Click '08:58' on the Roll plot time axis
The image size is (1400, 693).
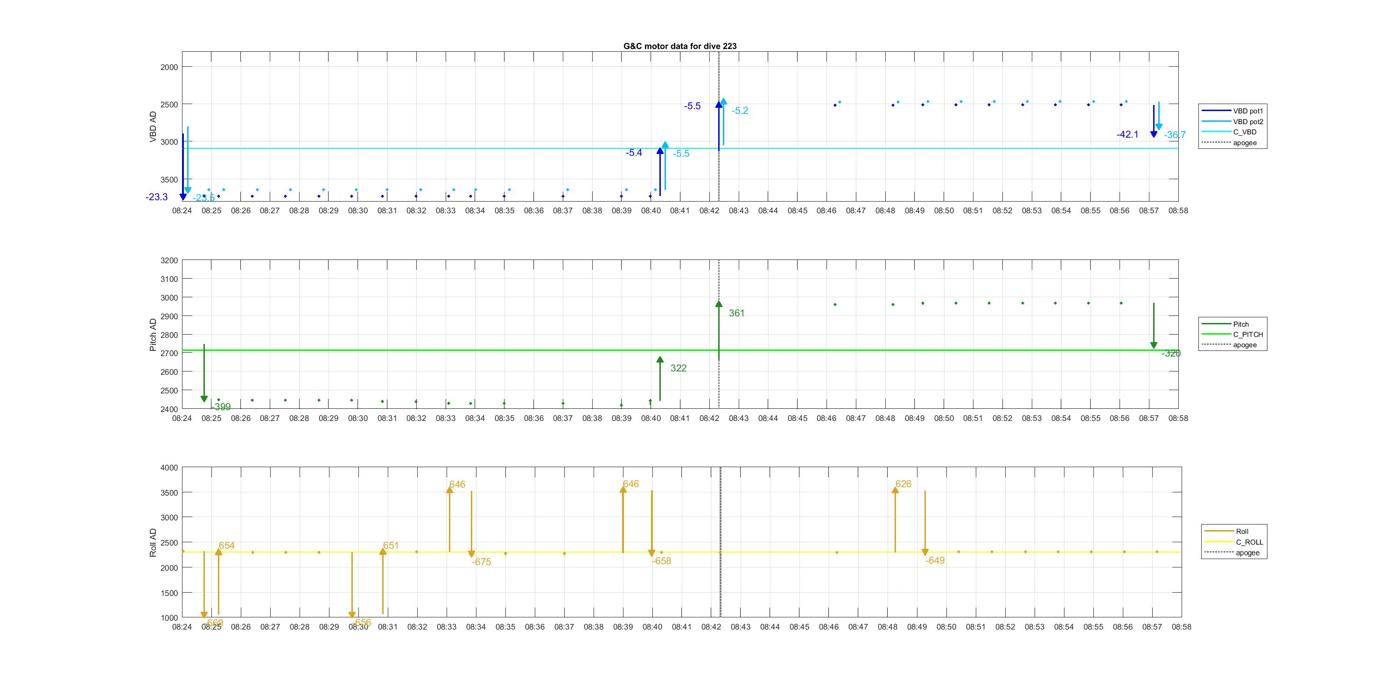click(1181, 627)
